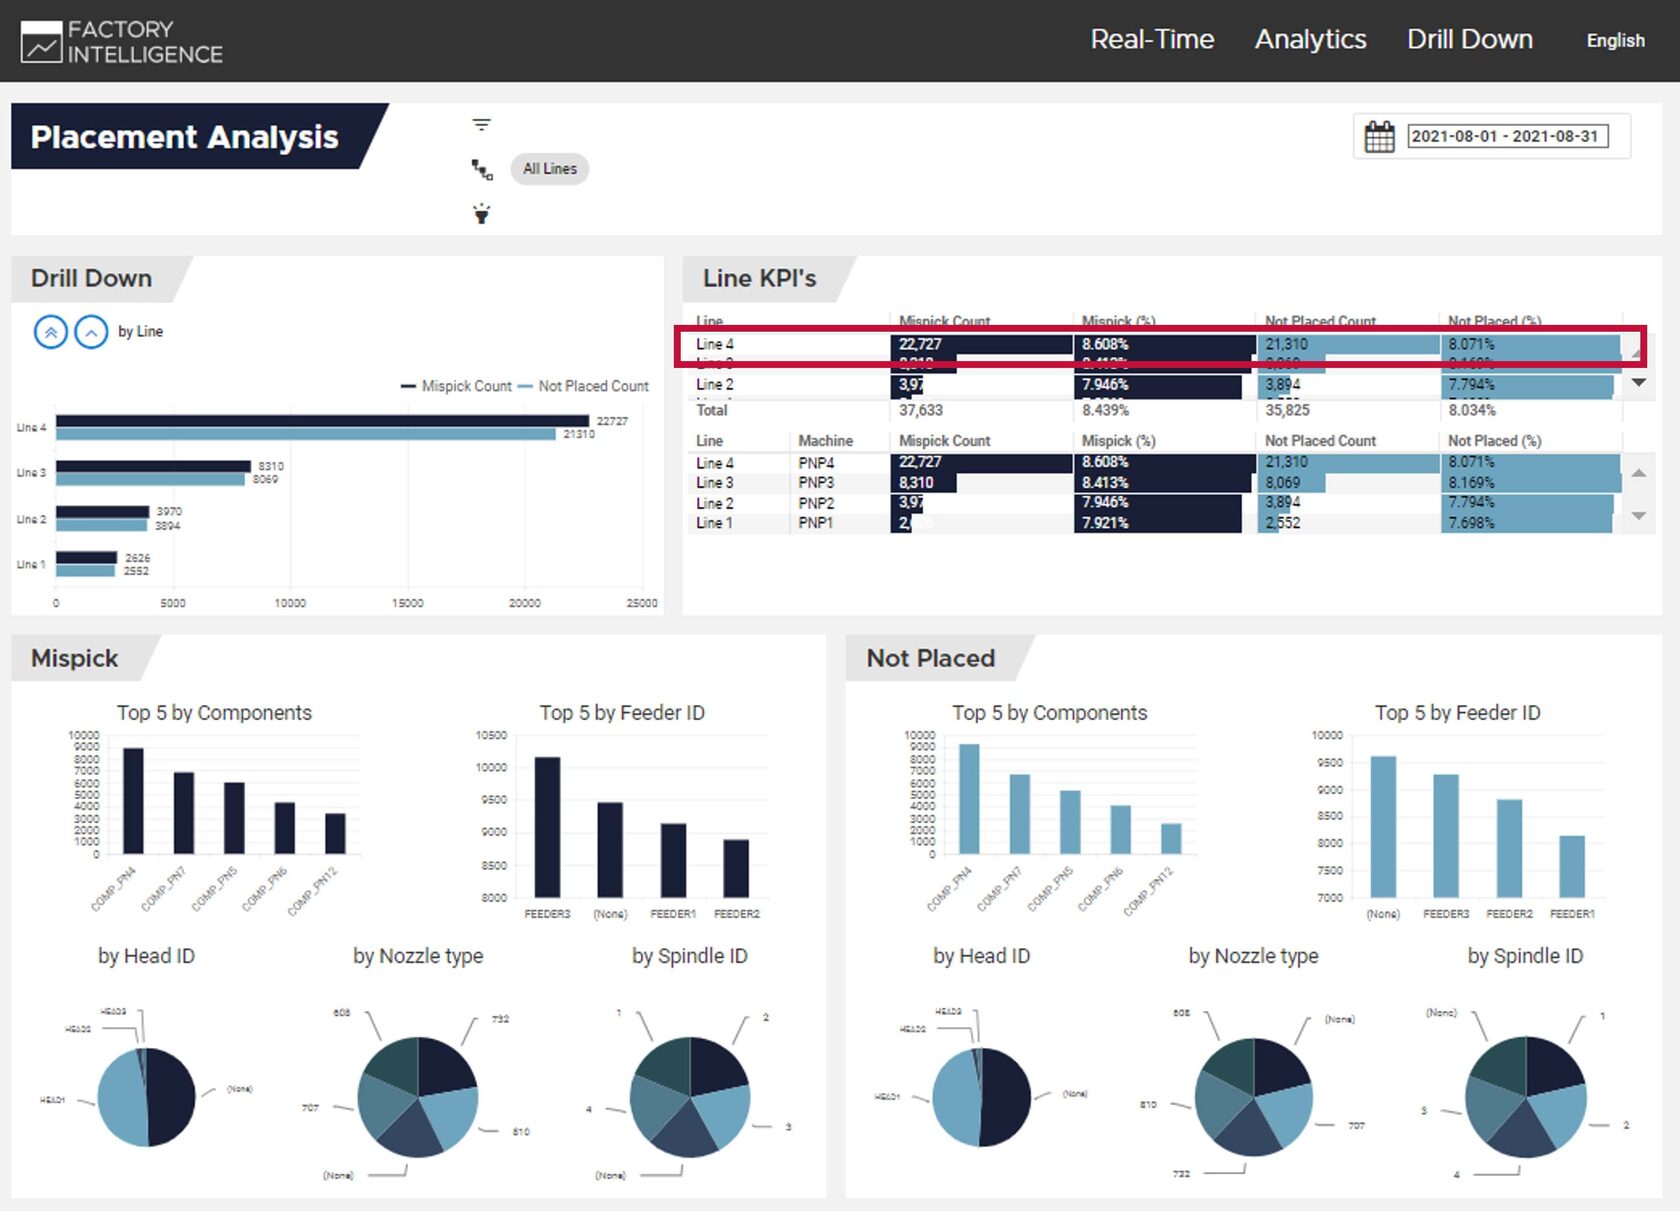Screen dimensions: 1680x1211
Task: Open the Drill Down menu
Action: pyautogui.click(x=1470, y=39)
